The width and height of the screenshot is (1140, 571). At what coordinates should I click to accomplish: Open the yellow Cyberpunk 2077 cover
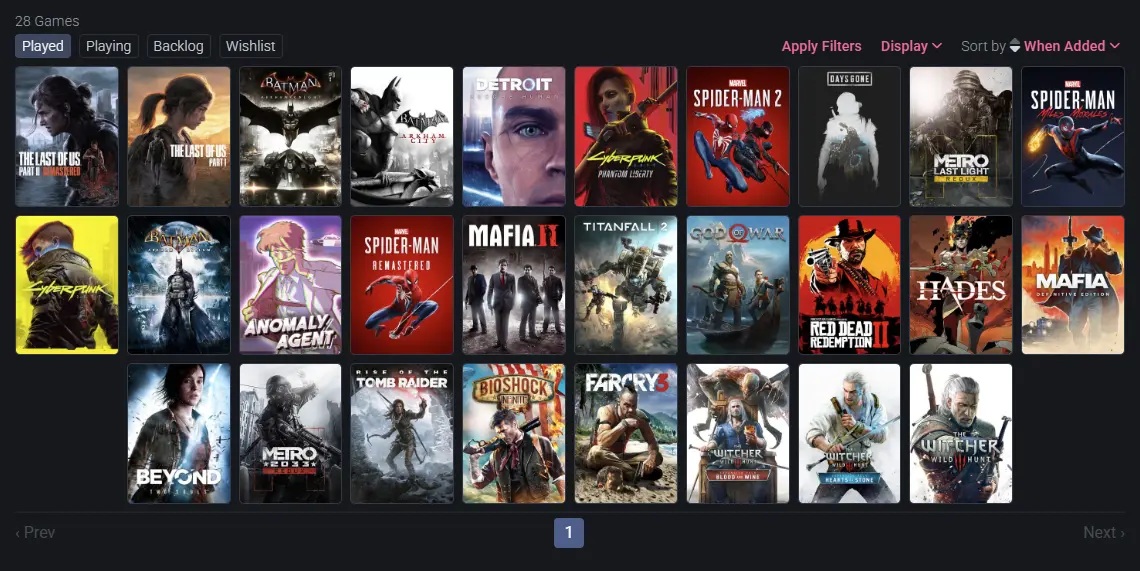67,285
